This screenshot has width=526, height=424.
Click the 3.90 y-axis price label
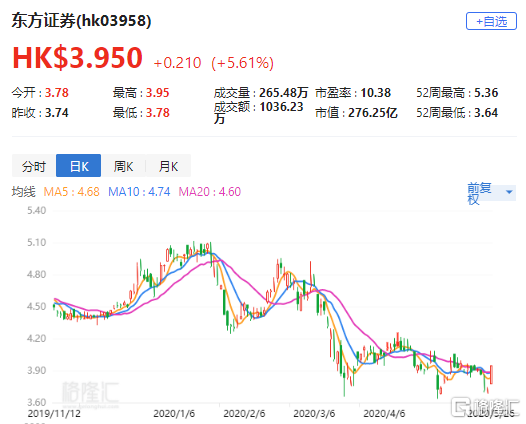[x=37, y=371]
